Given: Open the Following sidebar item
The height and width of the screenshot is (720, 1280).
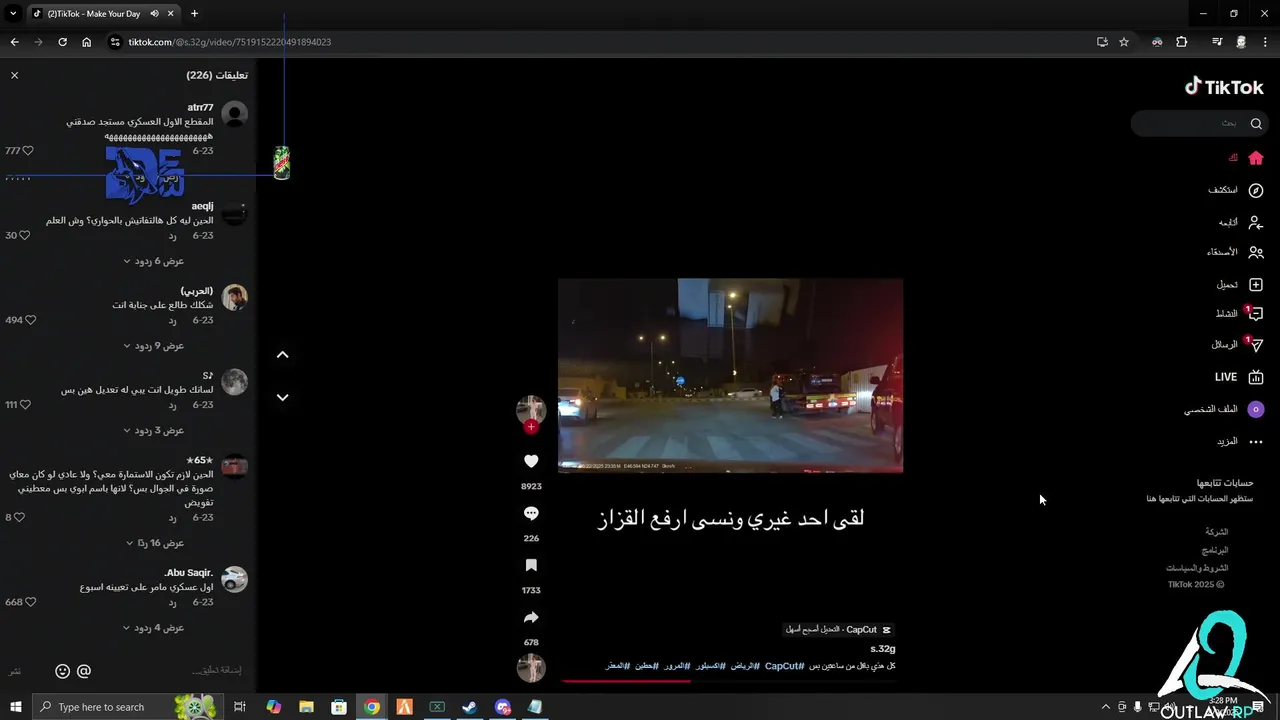Looking at the screenshot, I should (1241, 222).
